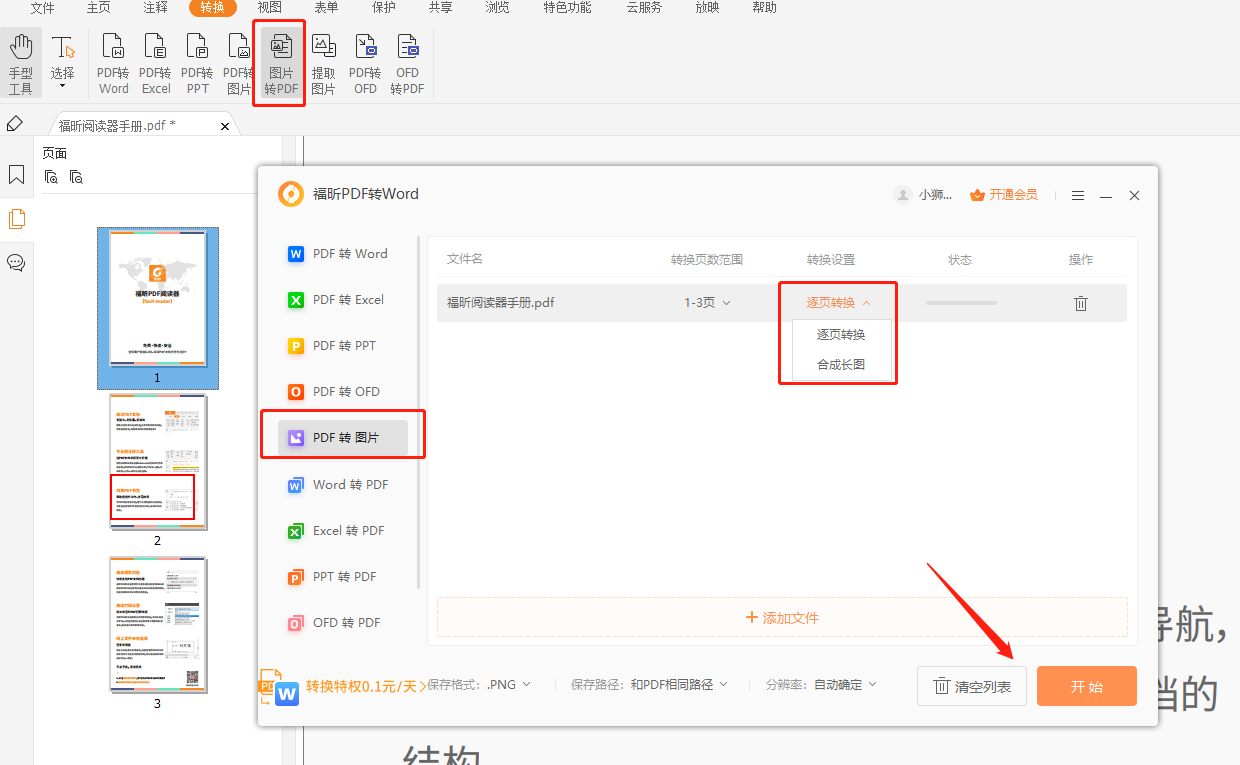Select PDF 转 Excel in the sidebar
The image size is (1240, 765).
point(347,300)
